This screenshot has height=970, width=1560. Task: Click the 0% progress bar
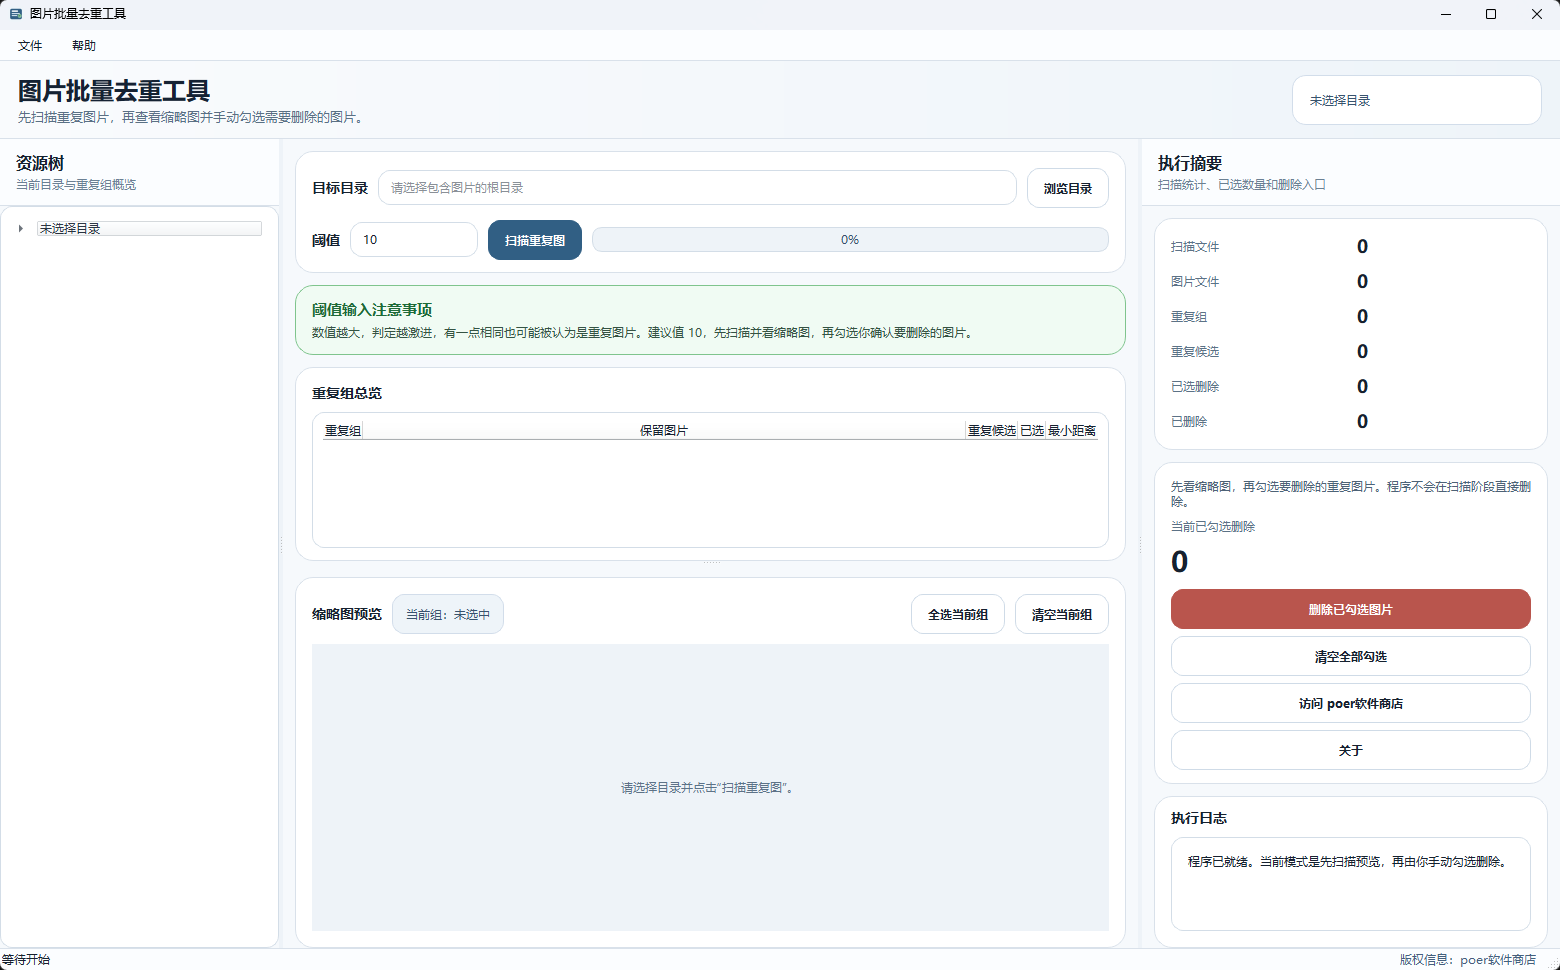tap(850, 240)
